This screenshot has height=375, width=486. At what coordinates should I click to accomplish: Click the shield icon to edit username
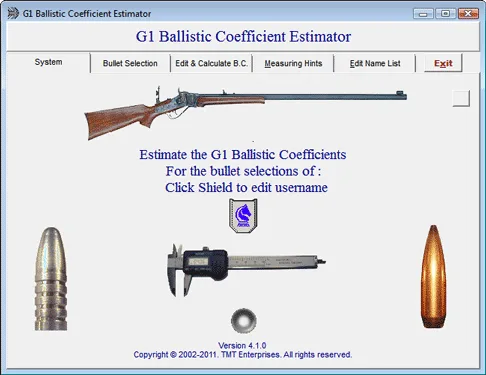[243, 215]
